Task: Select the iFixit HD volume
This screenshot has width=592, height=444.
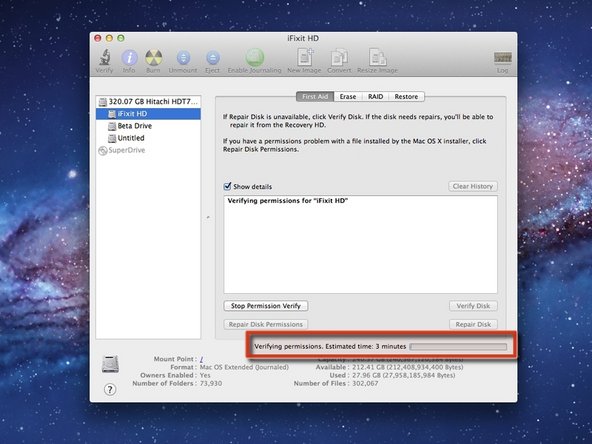Action: click(x=148, y=114)
